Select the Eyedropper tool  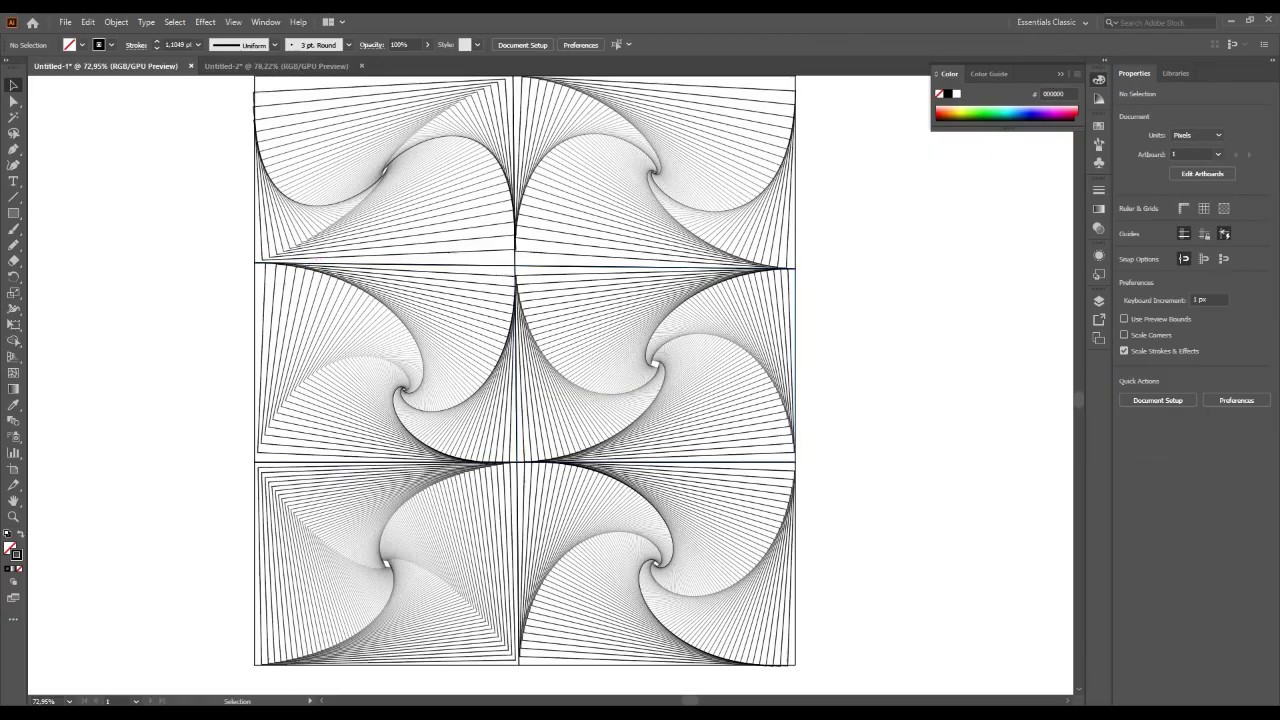point(14,405)
